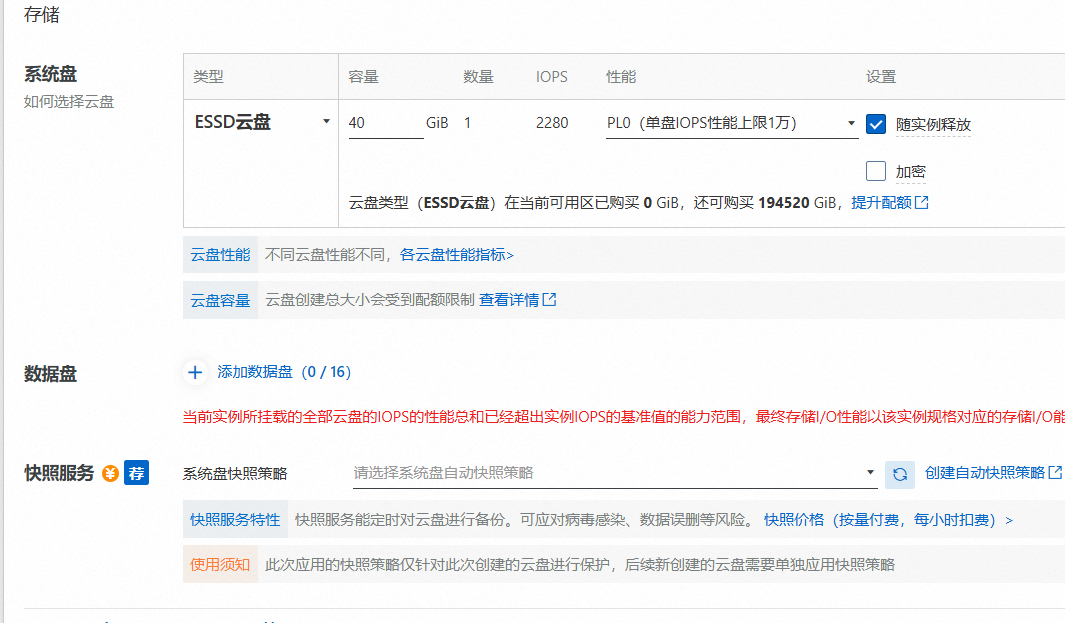Viewport: 1065px width, 623px height.
Task: Click the plus icon for adding data disk
Action: click(x=195, y=372)
